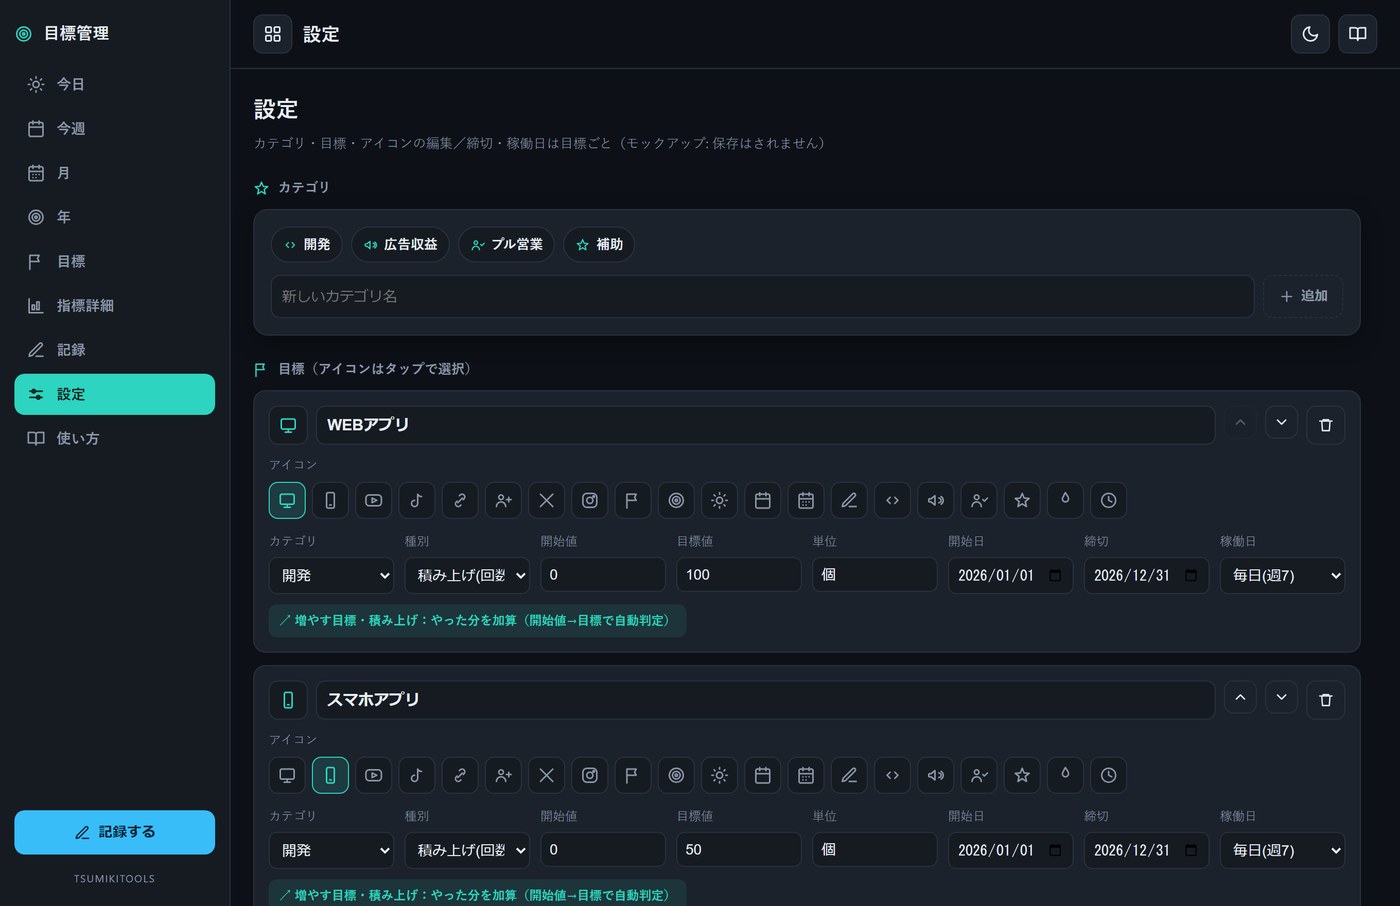Click the grid icon beside 設定 header
Image resolution: width=1400 pixels, height=906 pixels.
(272, 34)
